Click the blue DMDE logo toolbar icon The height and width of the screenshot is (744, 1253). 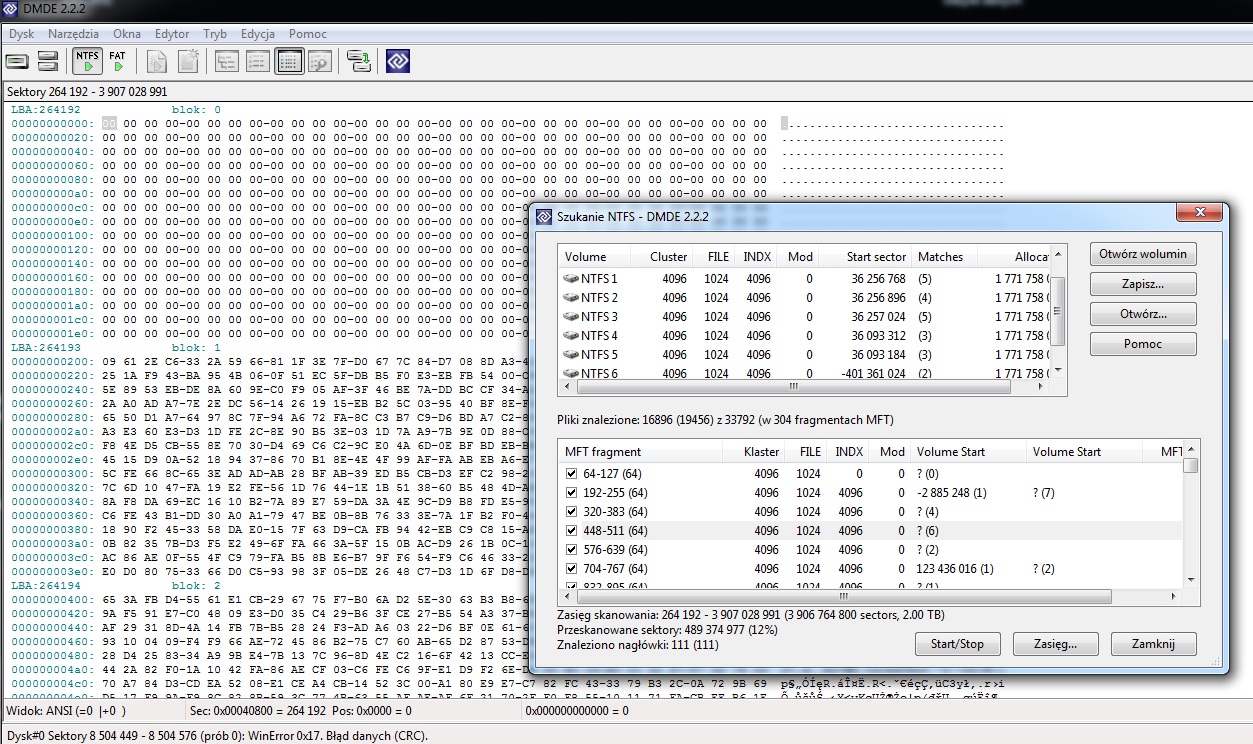click(397, 62)
